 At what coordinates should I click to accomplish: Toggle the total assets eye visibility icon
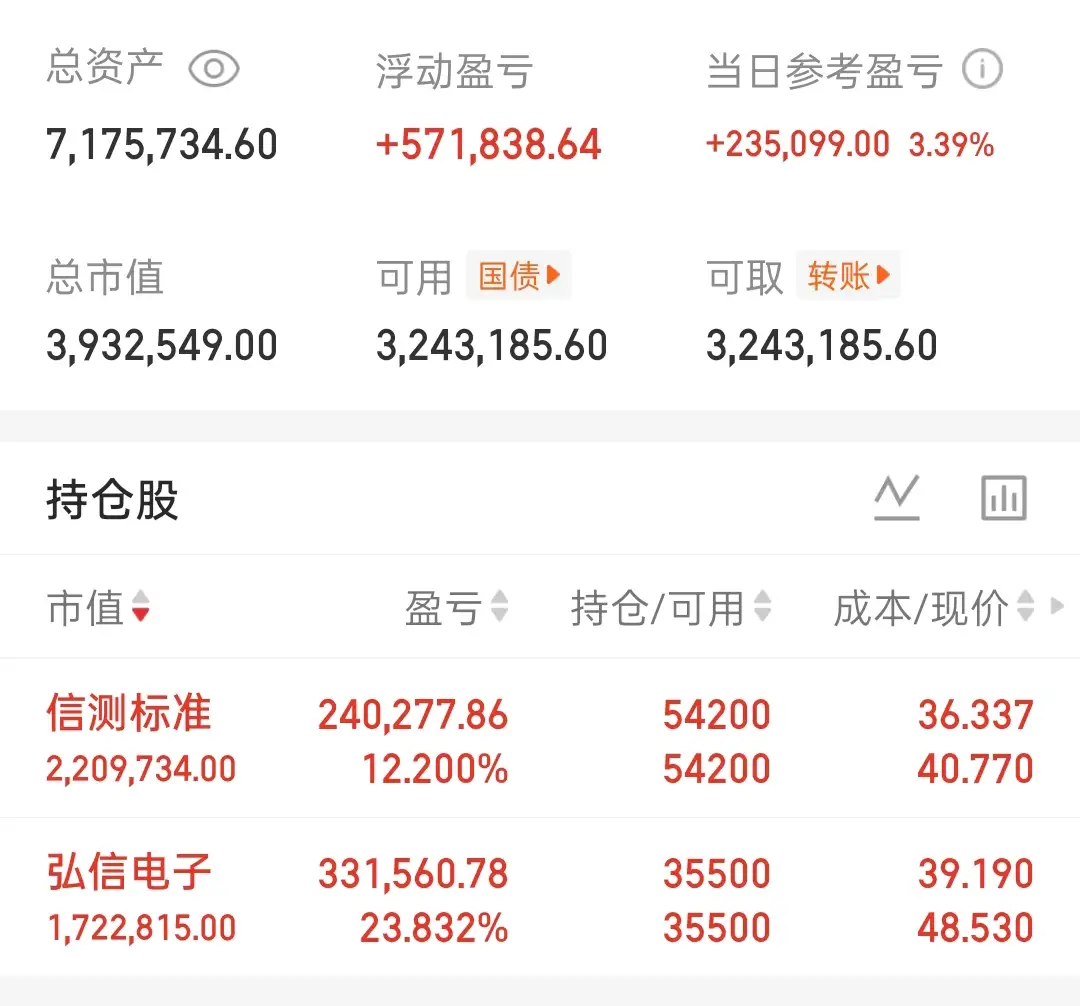pyautogui.click(x=214, y=69)
